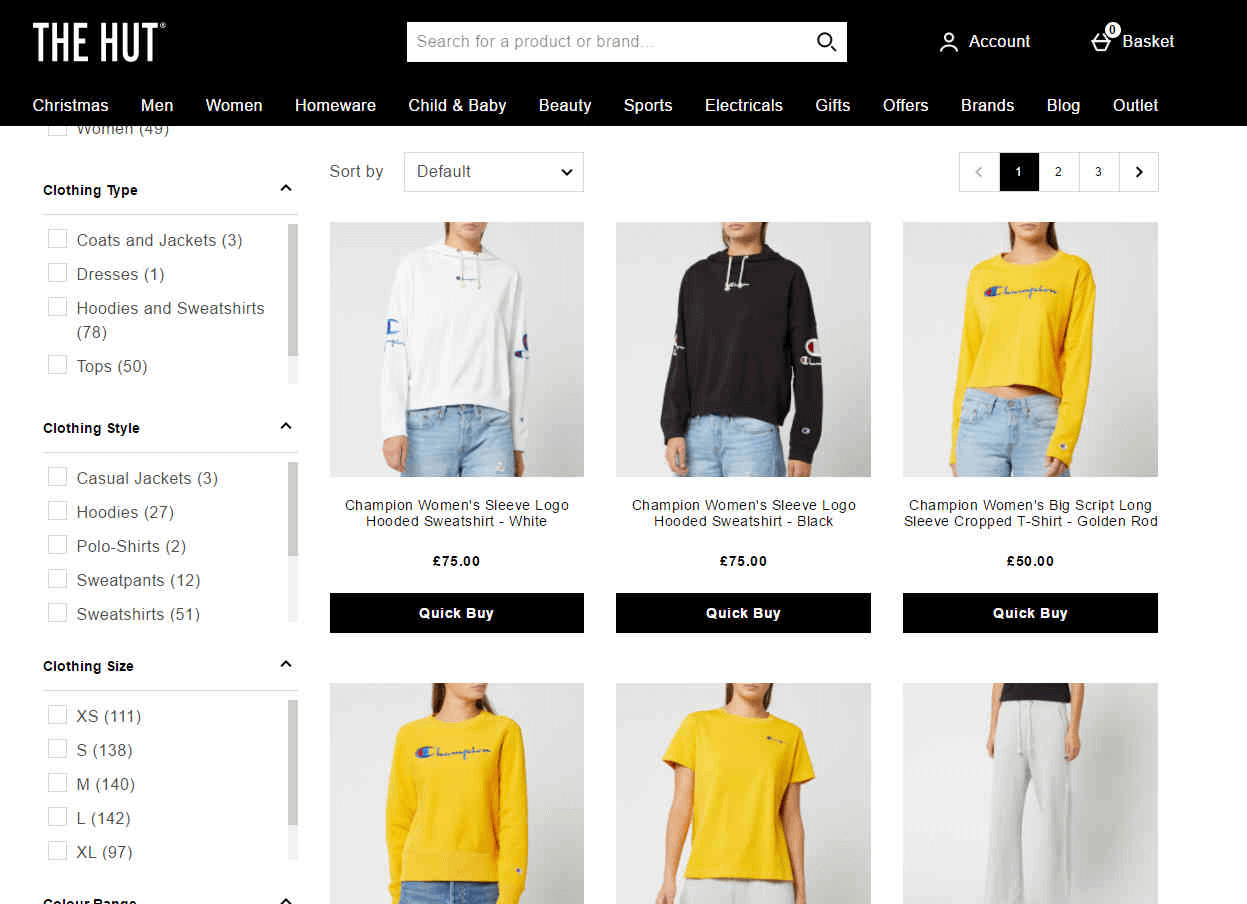
Task: Select size S checkbox
Action: point(58,749)
